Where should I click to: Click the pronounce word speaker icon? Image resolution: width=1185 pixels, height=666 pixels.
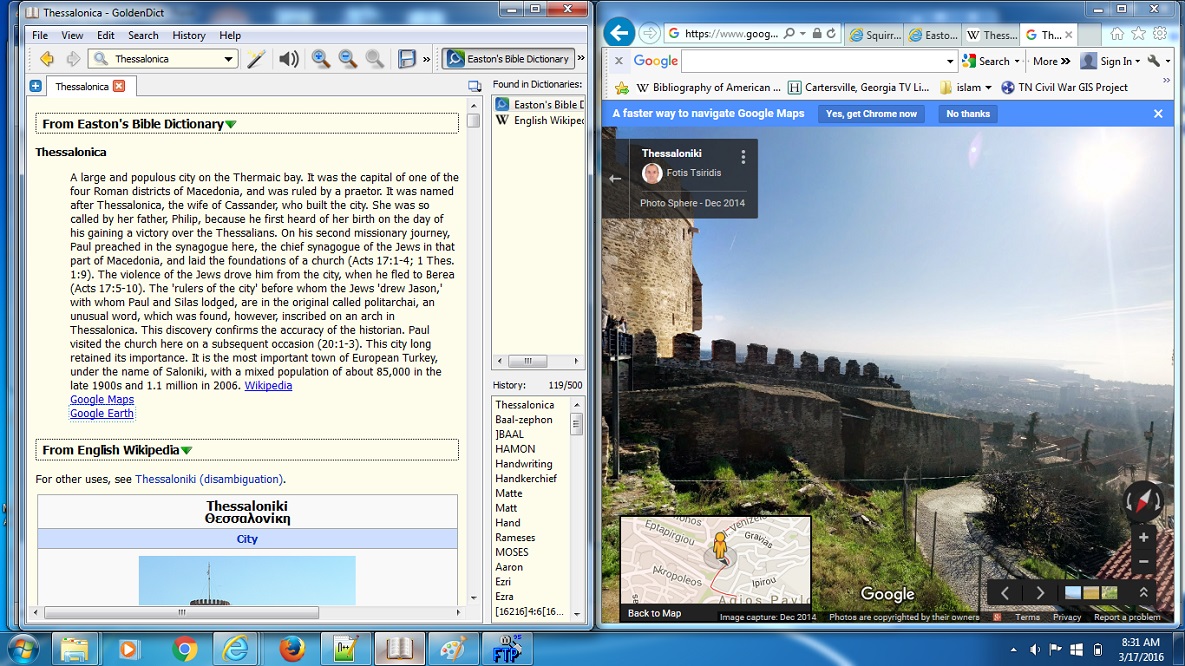pyautogui.click(x=289, y=59)
